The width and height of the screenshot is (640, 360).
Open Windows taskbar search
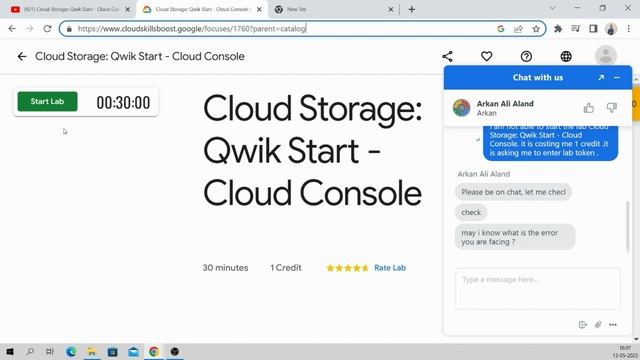pyautogui.click(x=30, y=351)
